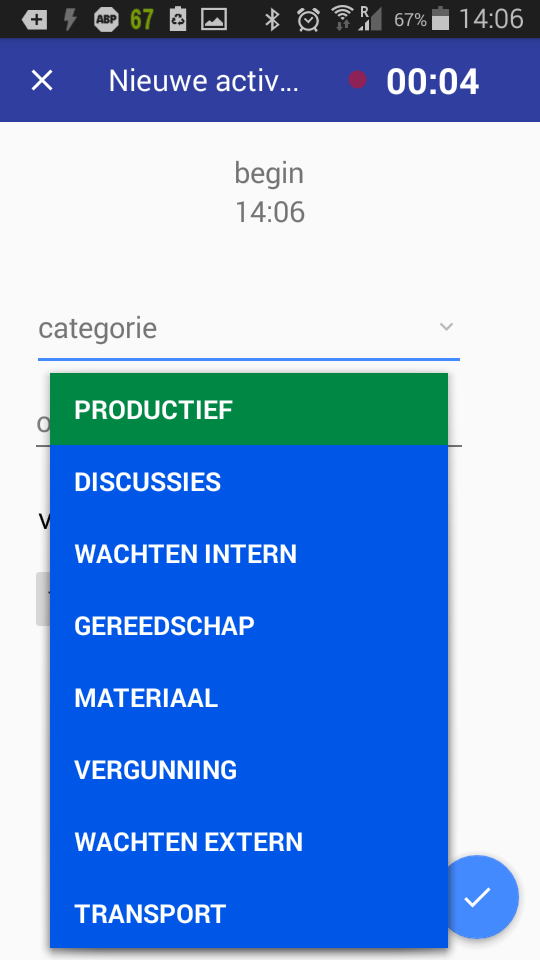
Task: Tap the lightning bolt charging icon
Action: pos(70,20)
